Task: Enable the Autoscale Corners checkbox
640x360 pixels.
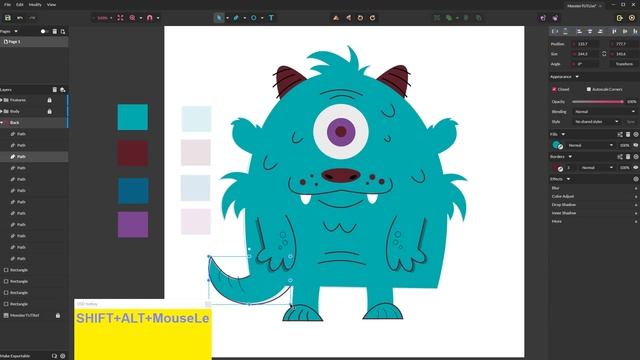Action: [589, 89]
